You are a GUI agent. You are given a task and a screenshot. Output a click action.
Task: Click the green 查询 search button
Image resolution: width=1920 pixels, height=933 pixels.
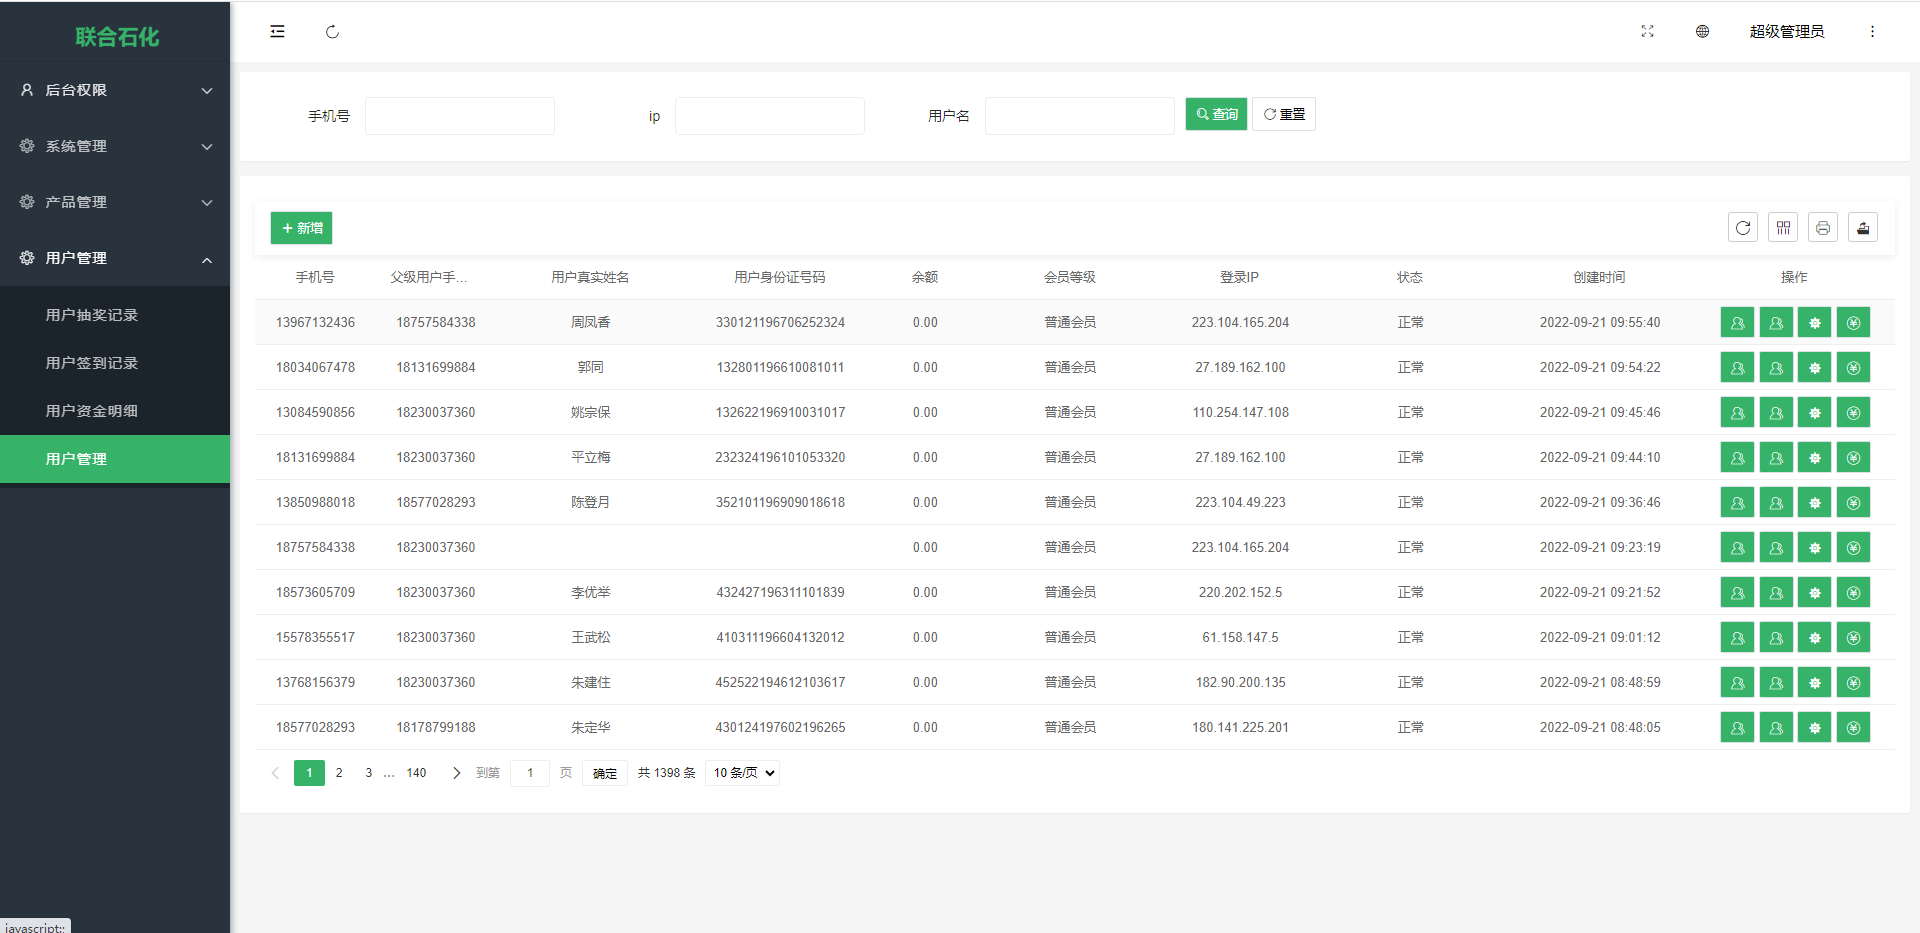(1216, 115)
